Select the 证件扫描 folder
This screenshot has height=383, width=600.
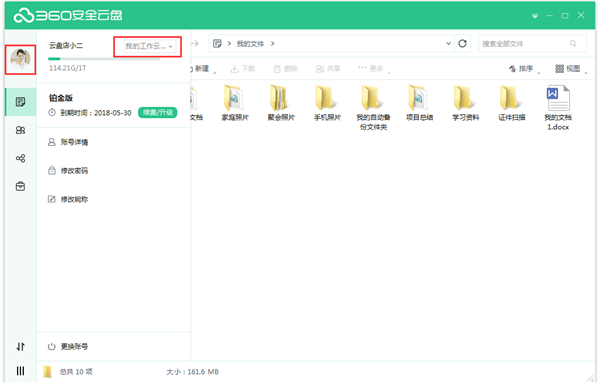tap(512, 103)
